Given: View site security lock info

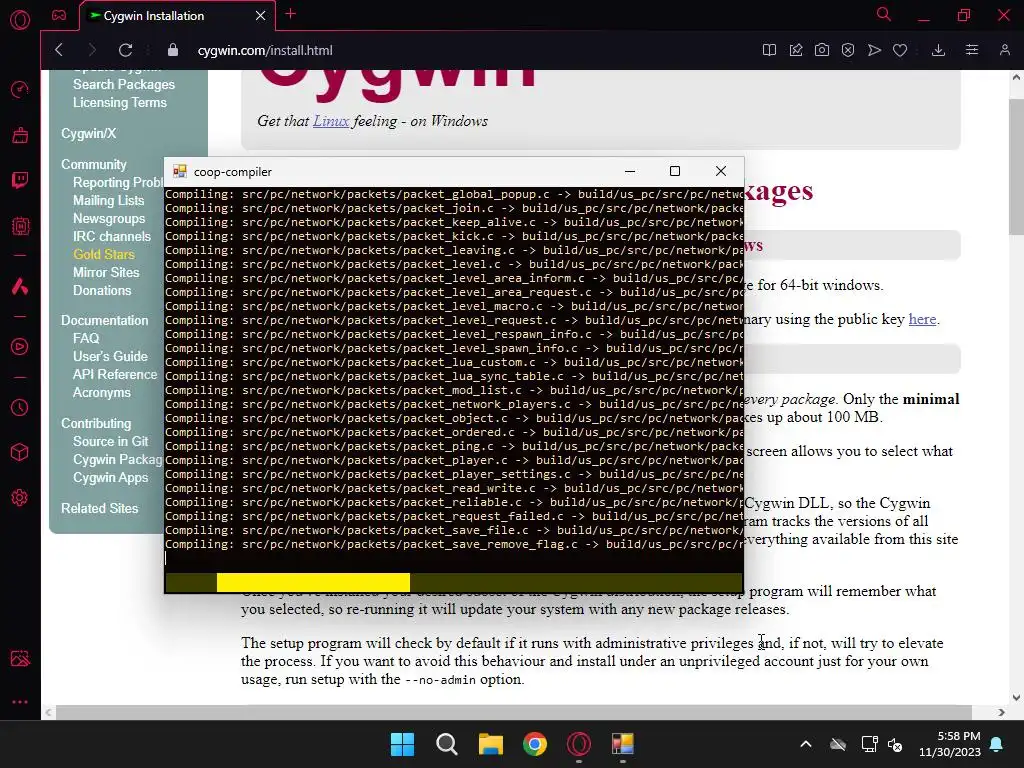Looking at the screenshot, I should coord(172,50).
